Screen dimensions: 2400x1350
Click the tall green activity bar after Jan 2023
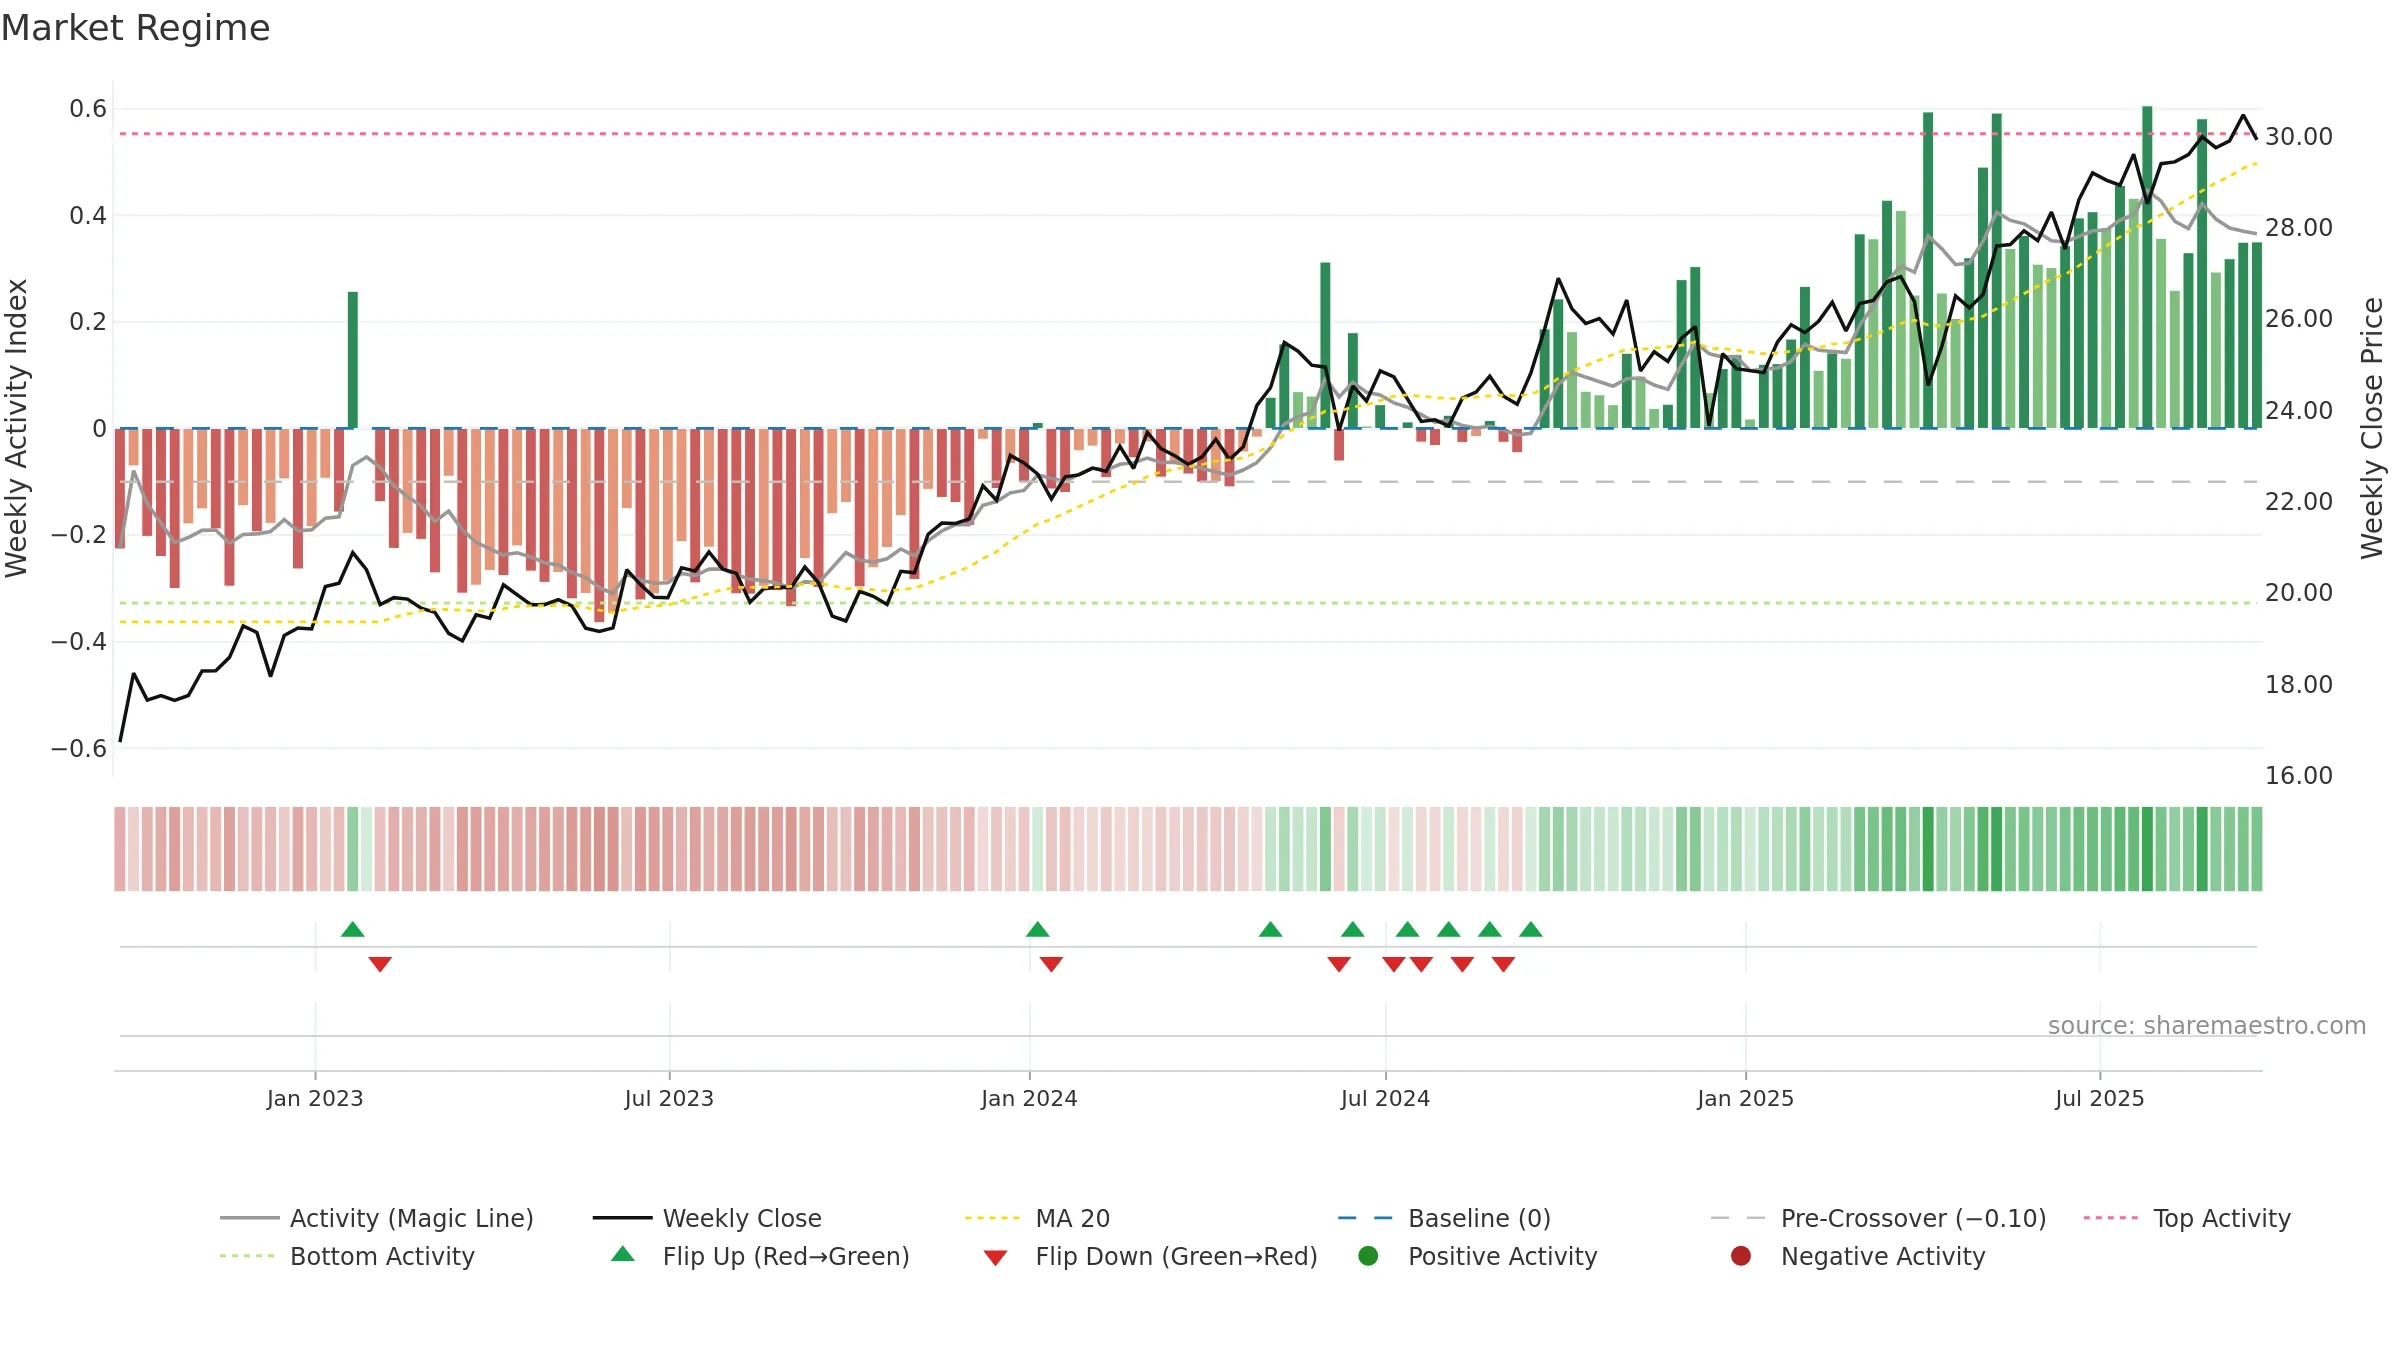(x=353, y=360)
